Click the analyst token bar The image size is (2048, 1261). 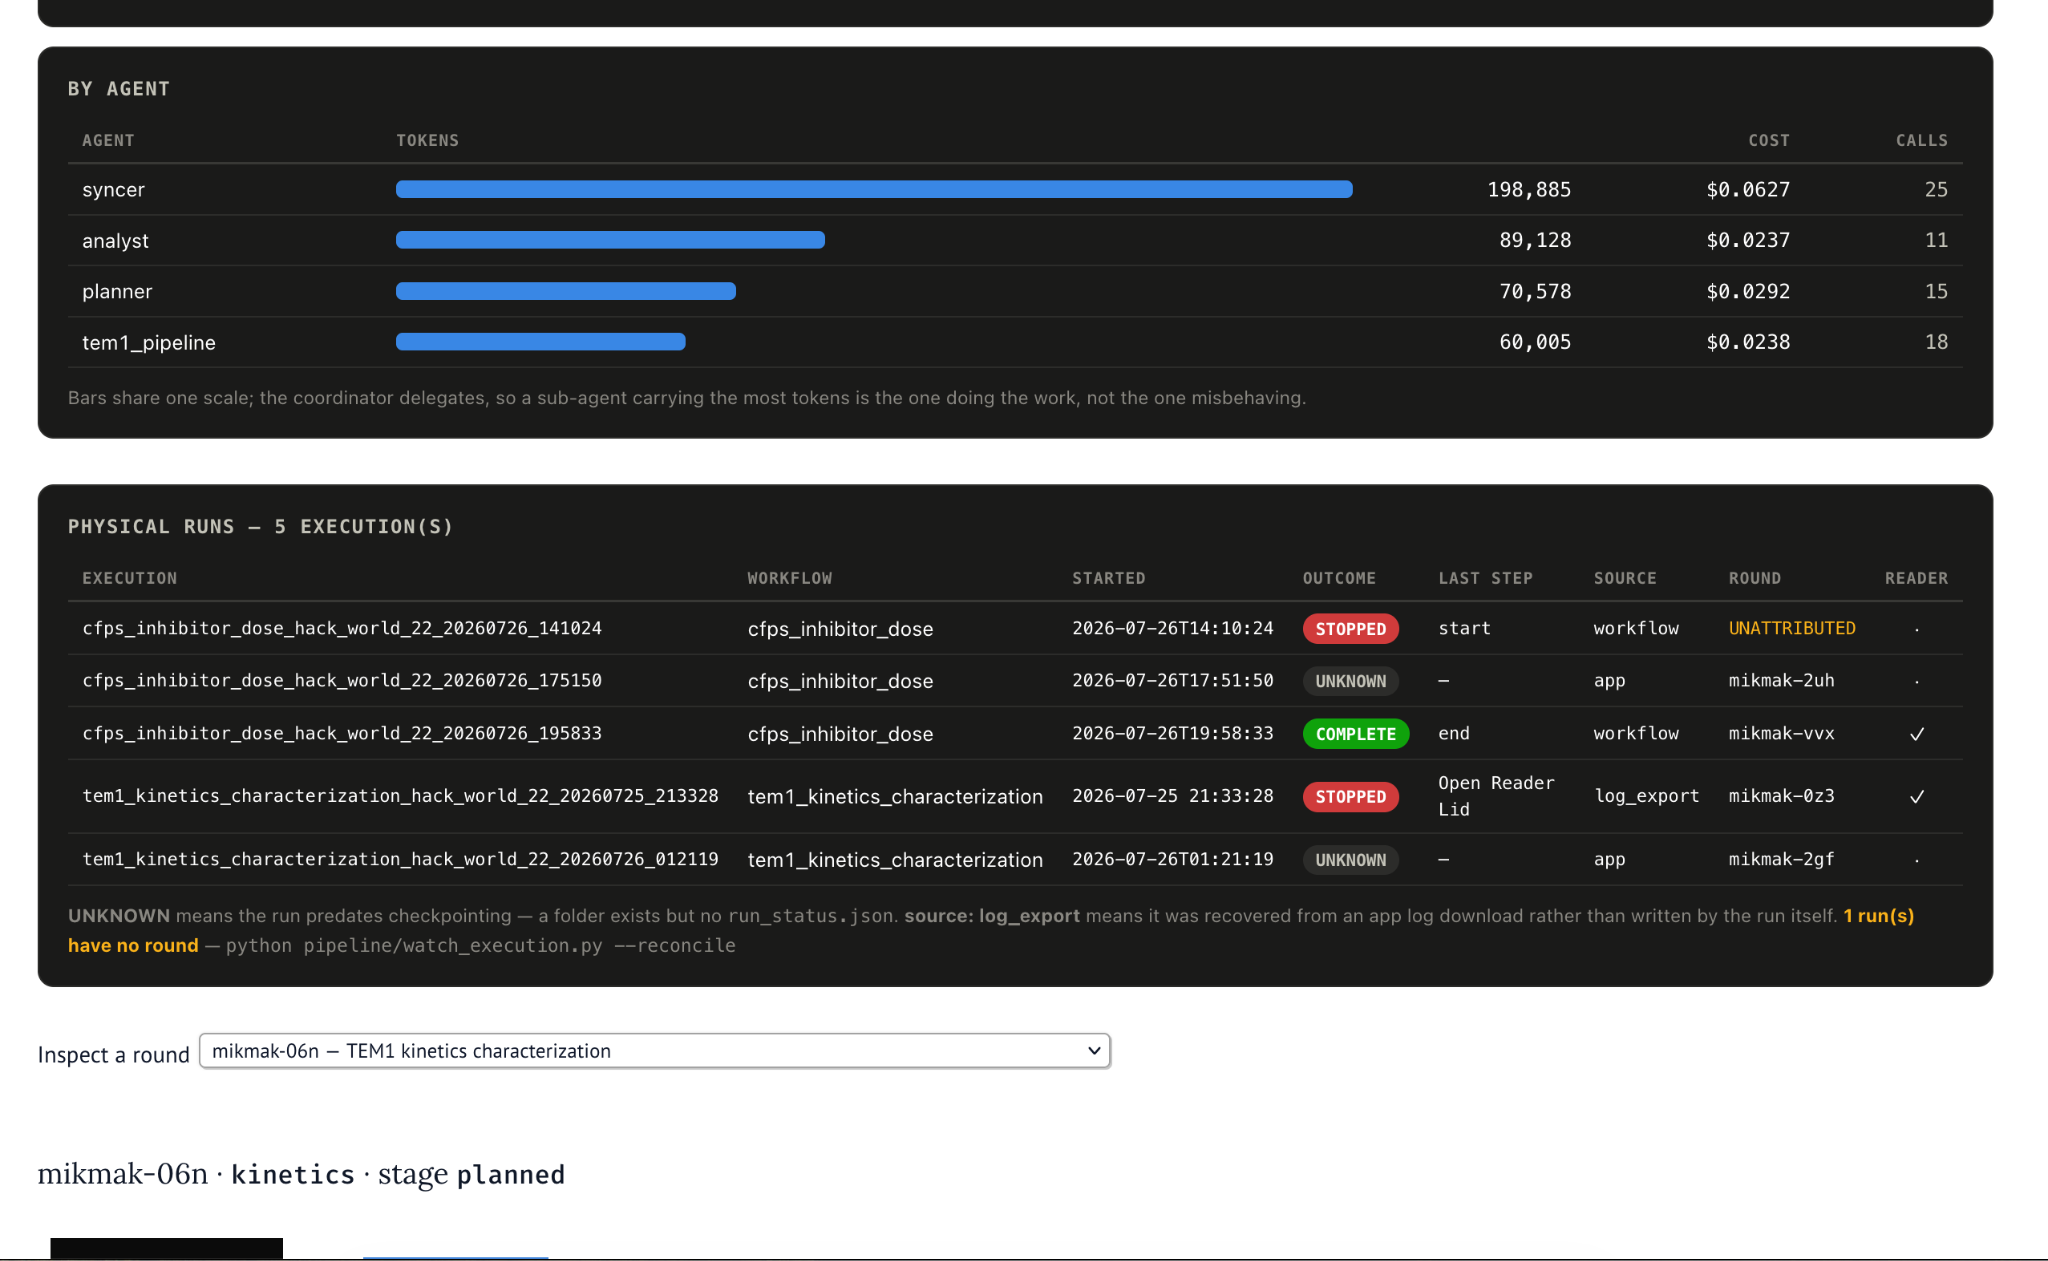[x=610, y=240]
